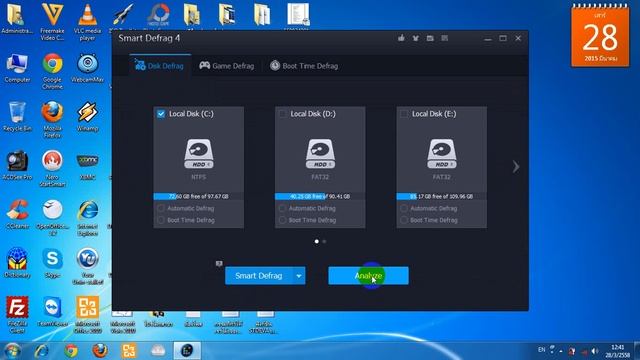Click the Windows Start button
The width and height of the screenshot is (640, 360).
(x=12, y=351)
